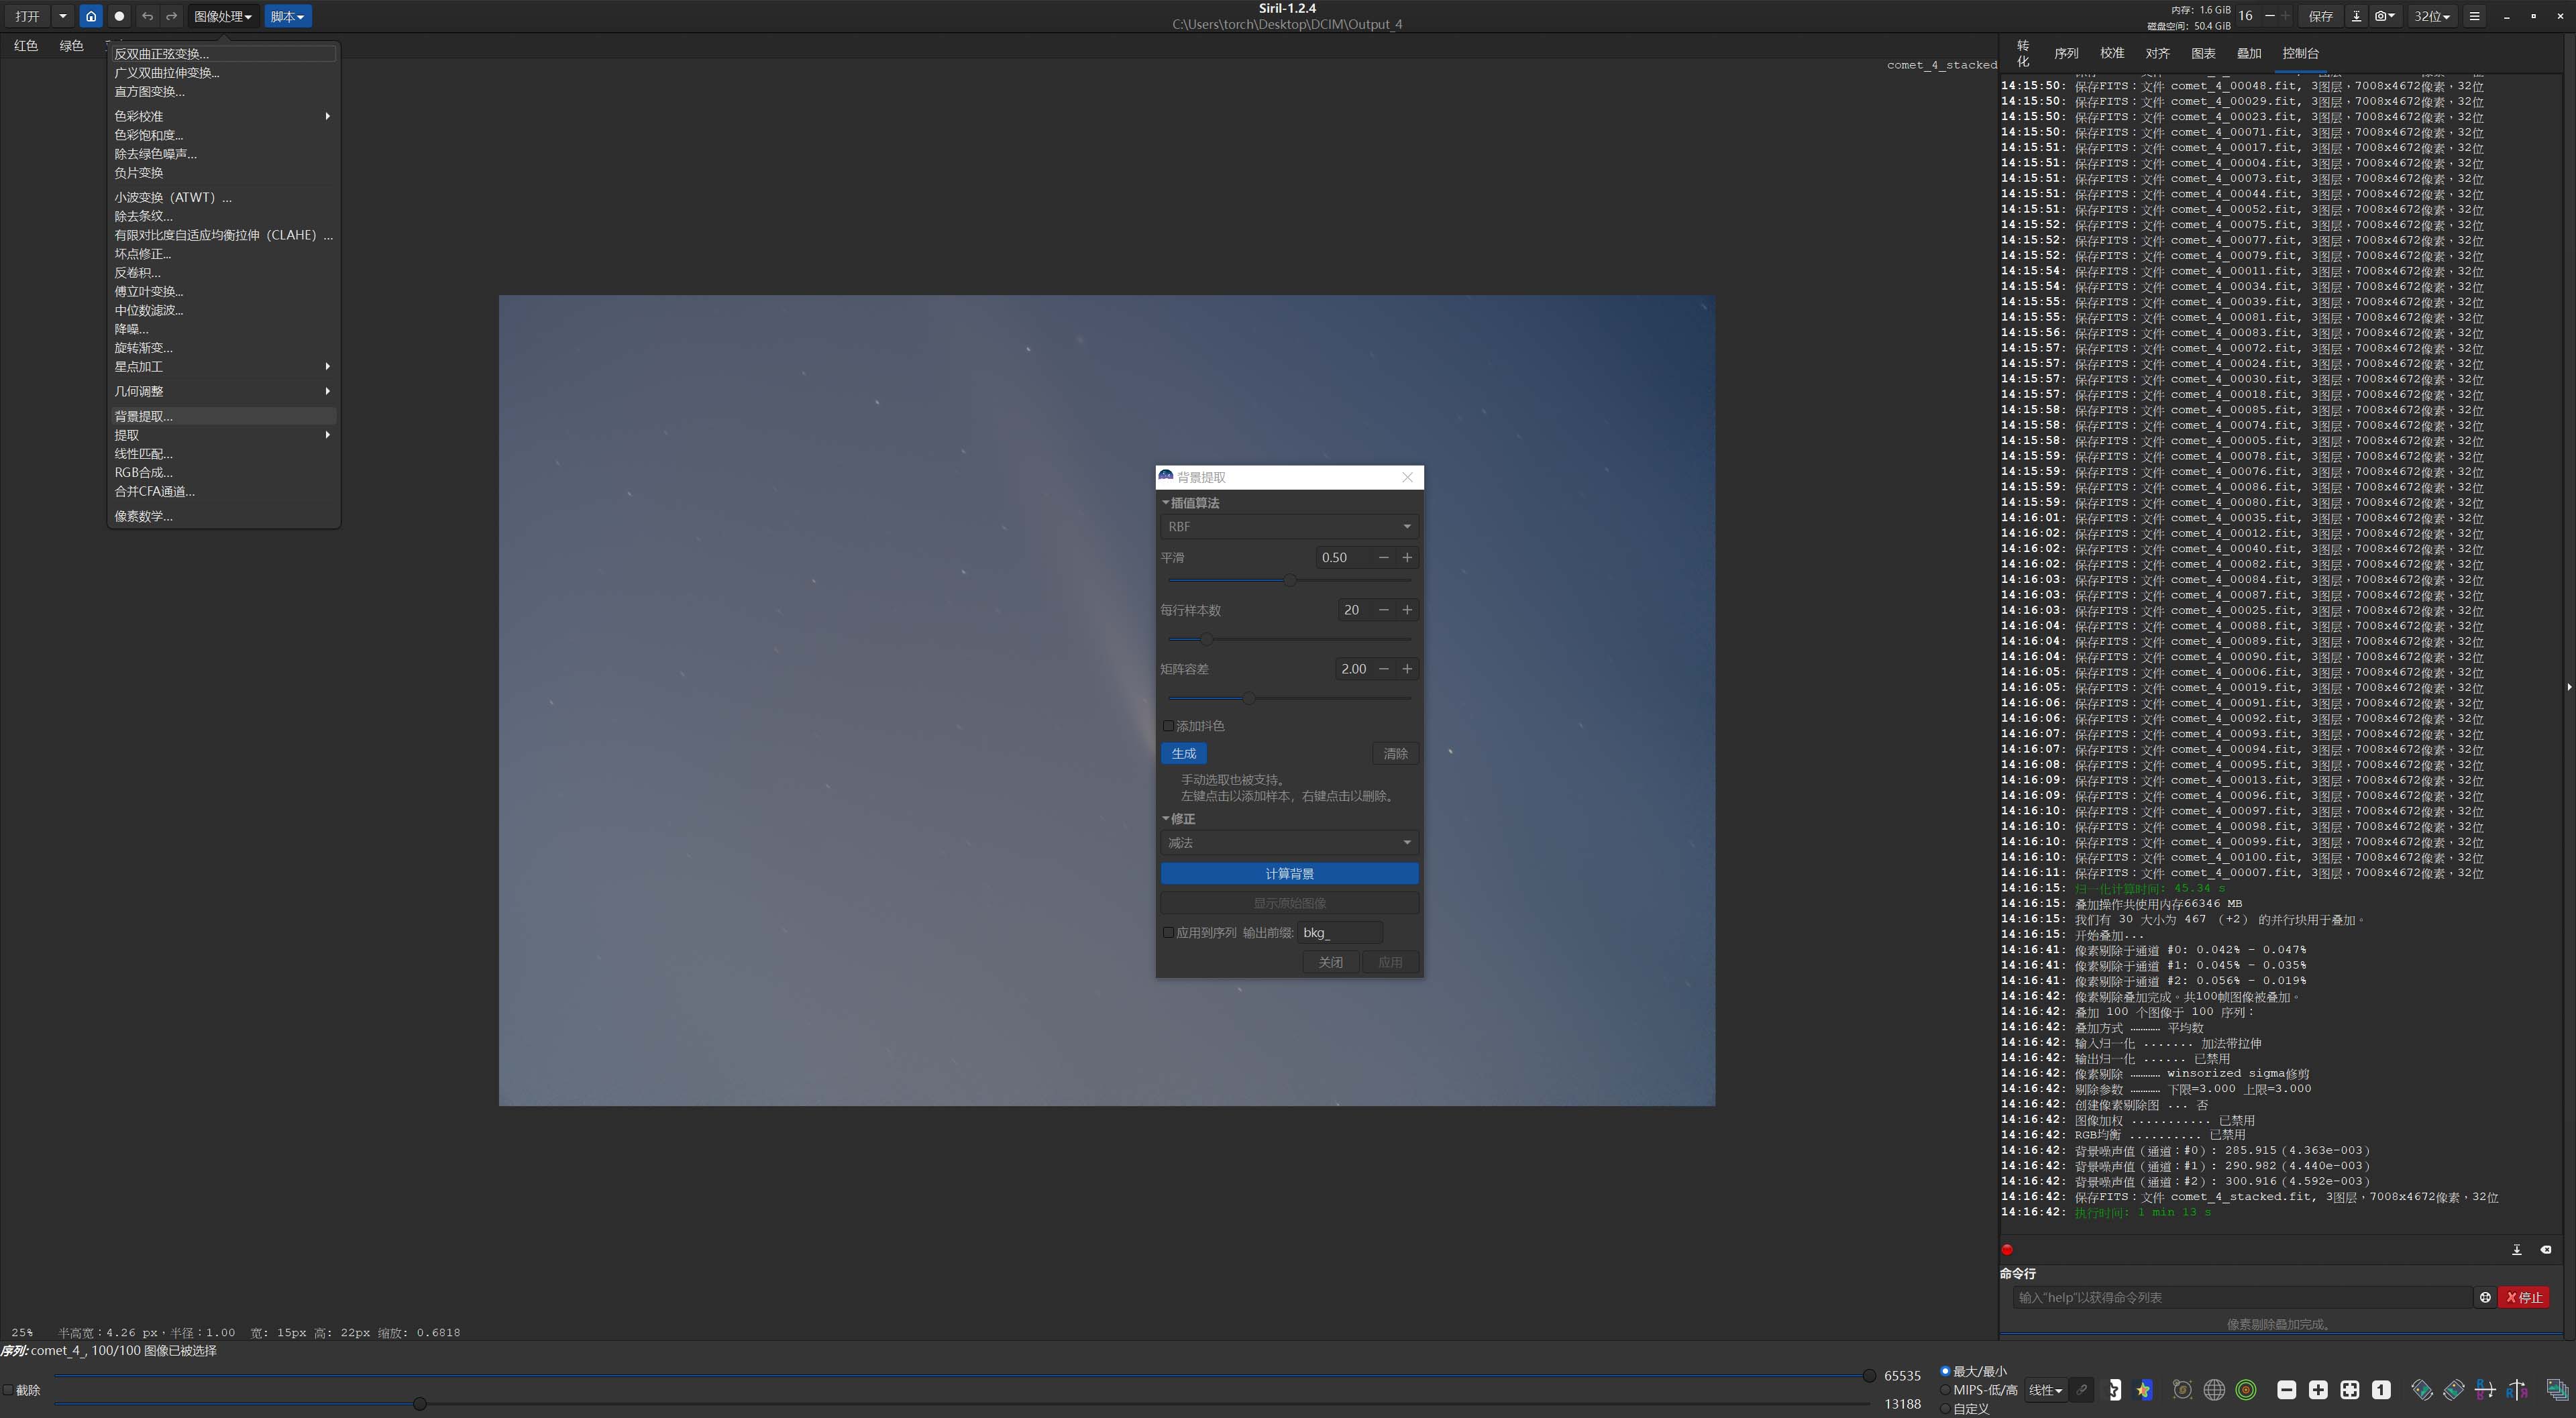Select the 自定义 radio button
Image resolution: width=2576 pixels, height=1418 pixels.
click(x=1945, y=1408)
